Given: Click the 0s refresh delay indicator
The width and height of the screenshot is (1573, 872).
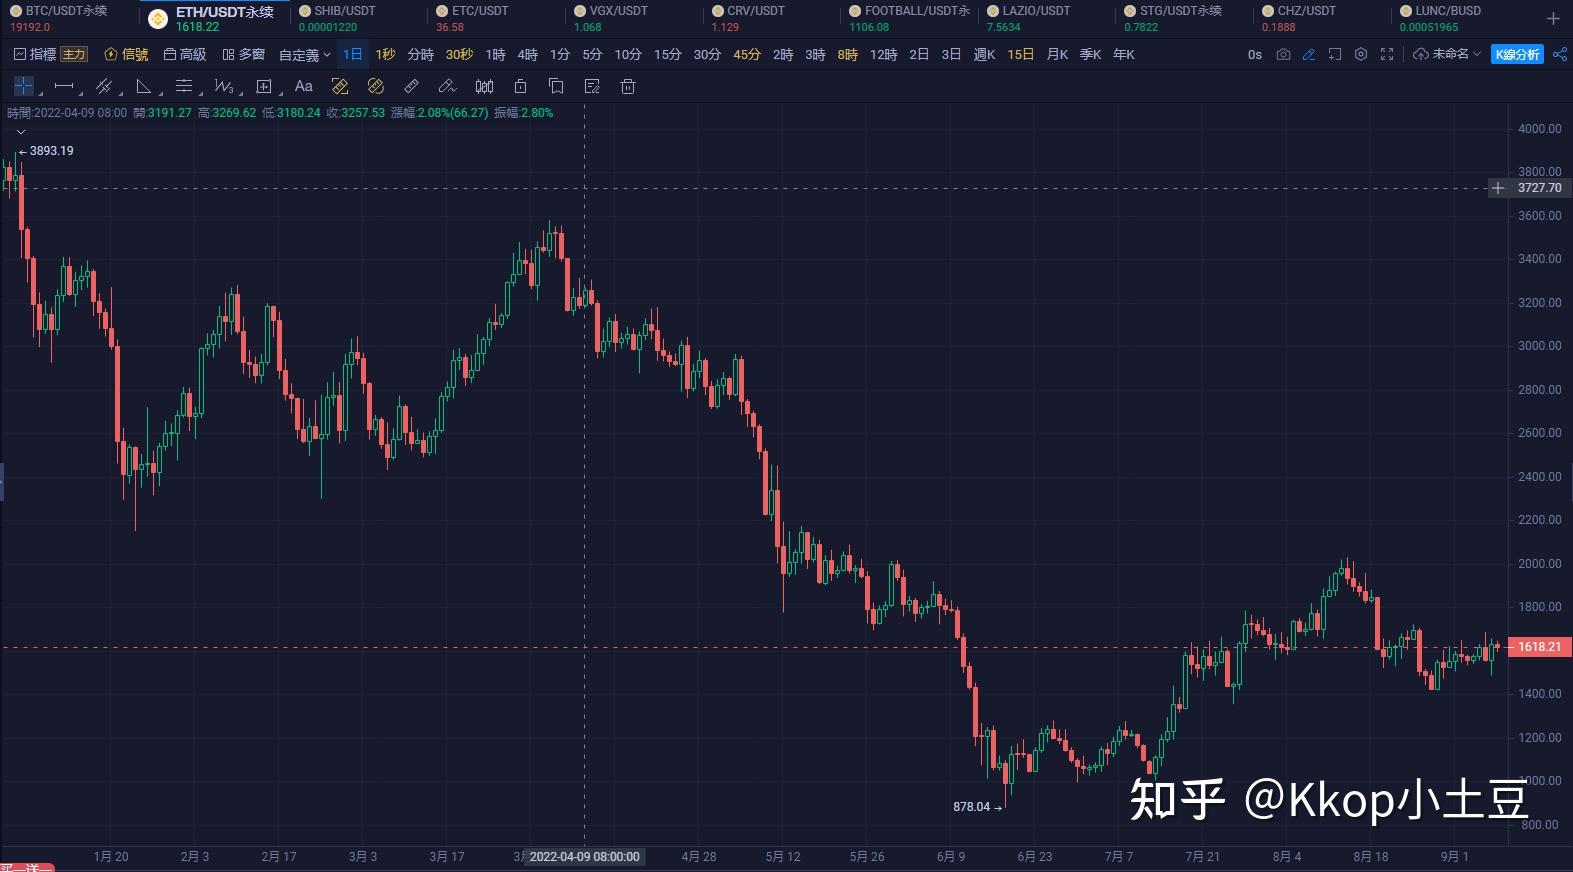Looking at the screenshot, I should (x=1255, y=54).
